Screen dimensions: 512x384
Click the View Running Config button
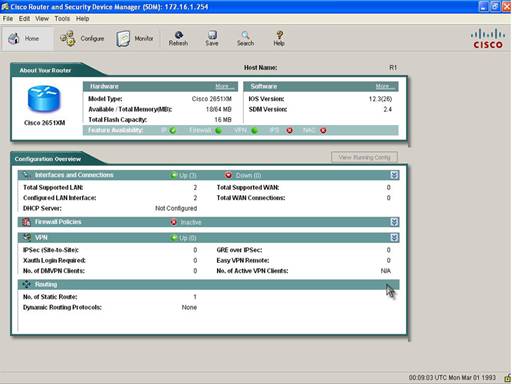[x=364, y=157]
